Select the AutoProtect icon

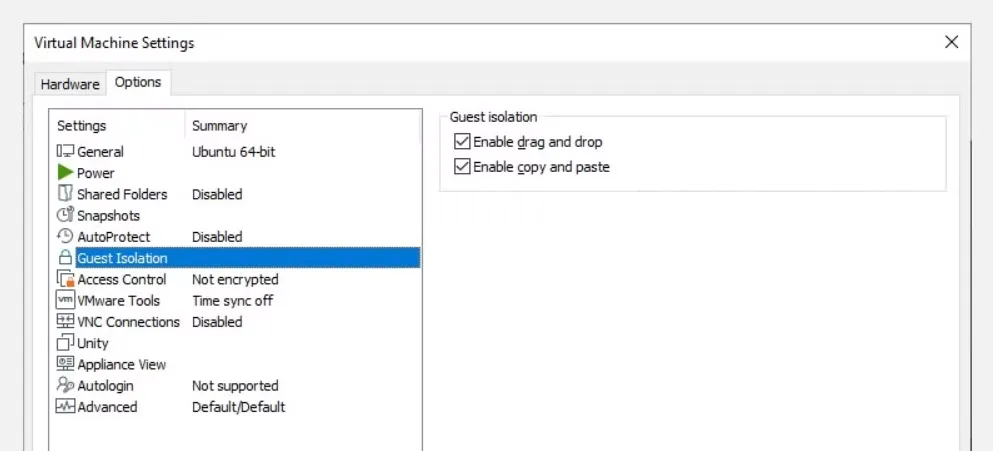(65, 236)
